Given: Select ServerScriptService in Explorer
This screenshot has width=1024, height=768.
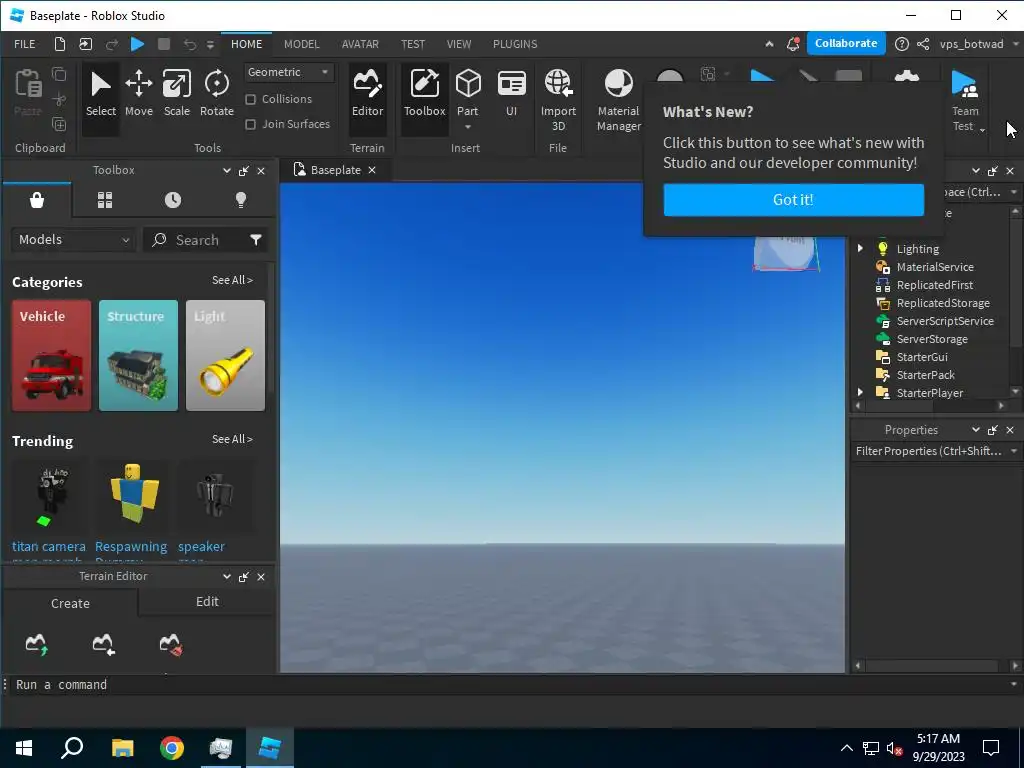Looking at the screenshot, I should click(944, 321).
